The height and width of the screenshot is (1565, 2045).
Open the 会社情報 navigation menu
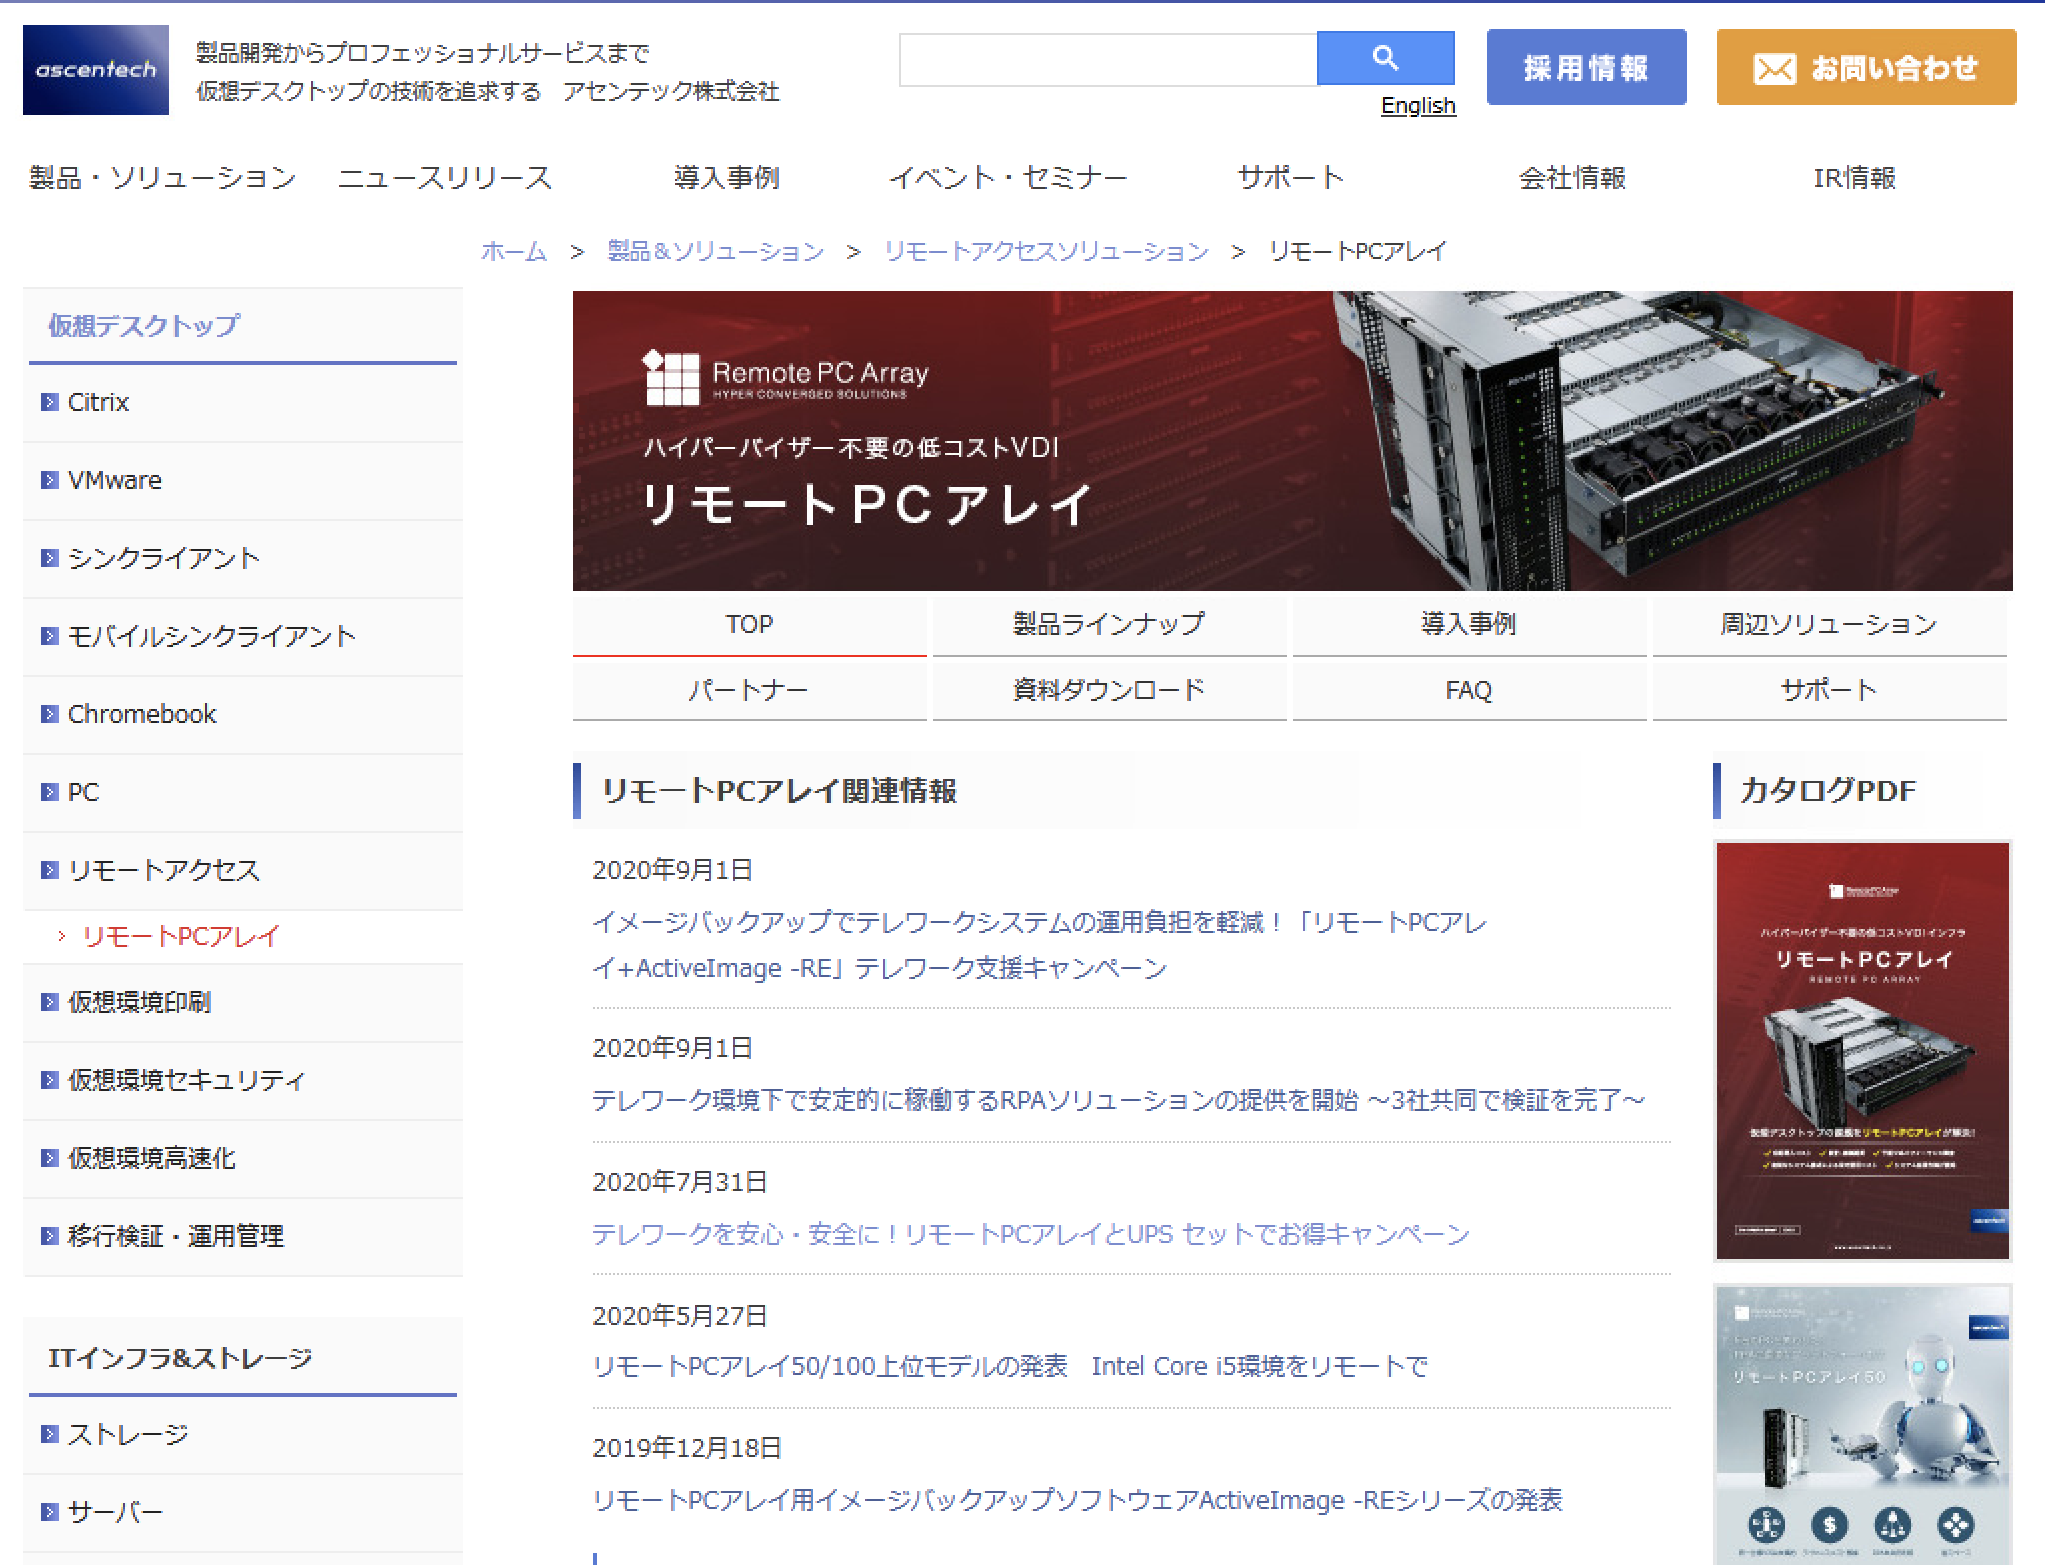coord(1571,178)
